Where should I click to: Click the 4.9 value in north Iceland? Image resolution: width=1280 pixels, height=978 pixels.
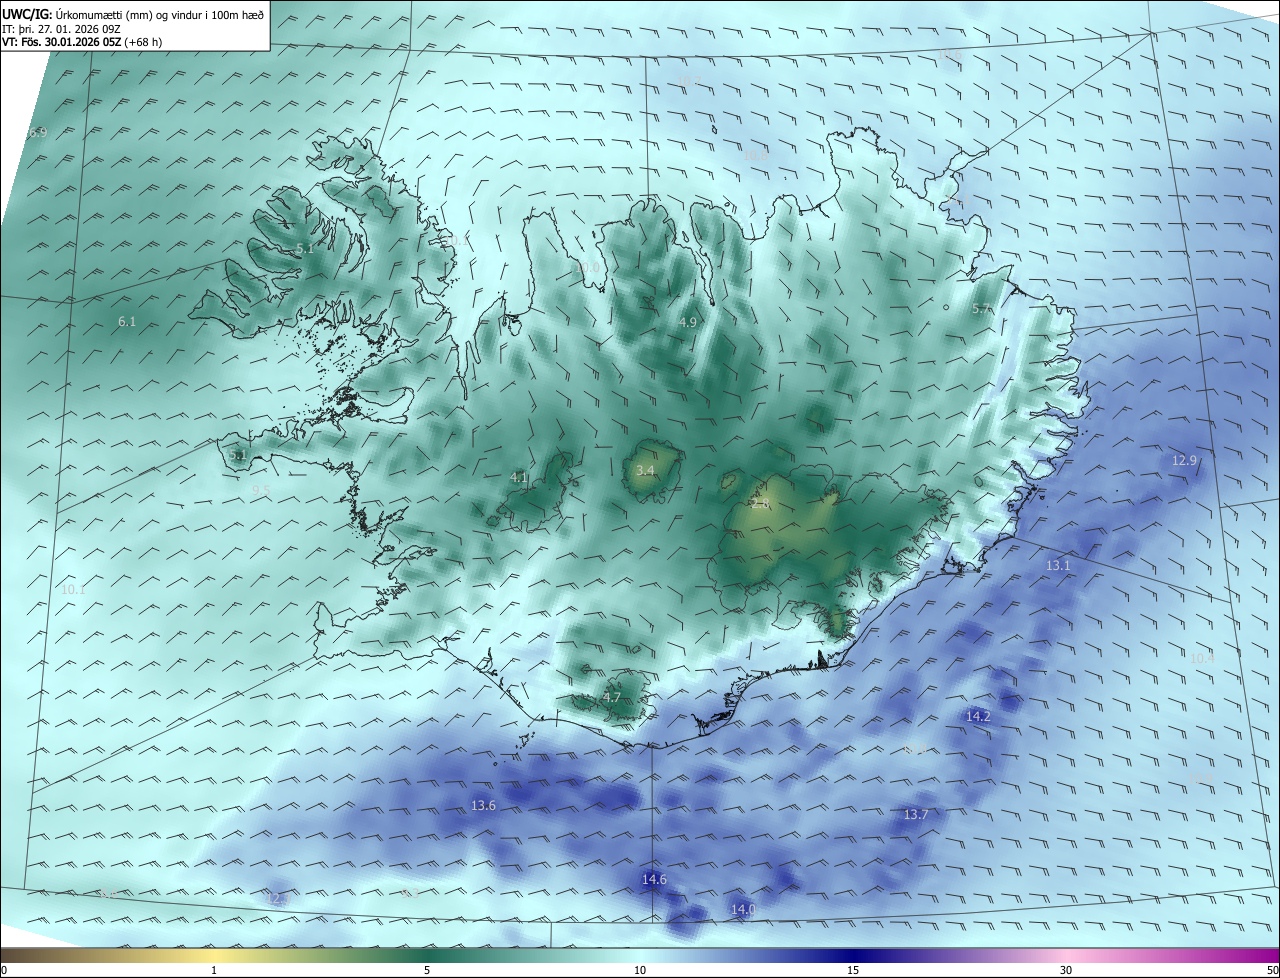click(x=687, y=322)
